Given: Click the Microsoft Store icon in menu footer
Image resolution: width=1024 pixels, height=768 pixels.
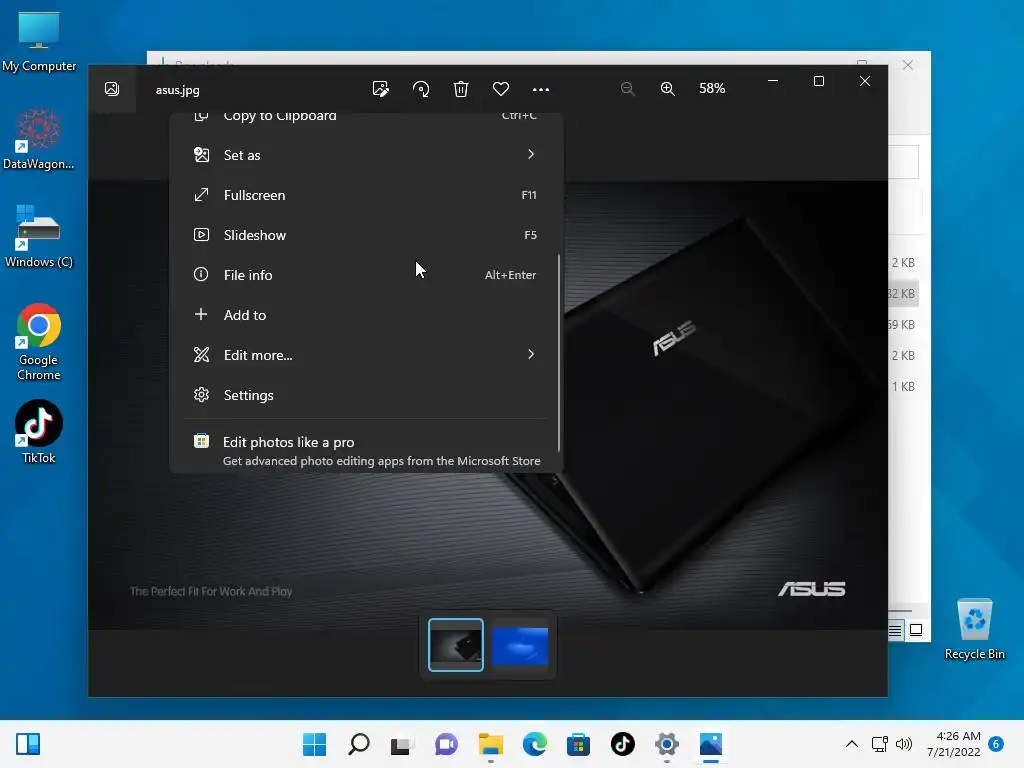Looking at the screenshot, I should 201,441.
